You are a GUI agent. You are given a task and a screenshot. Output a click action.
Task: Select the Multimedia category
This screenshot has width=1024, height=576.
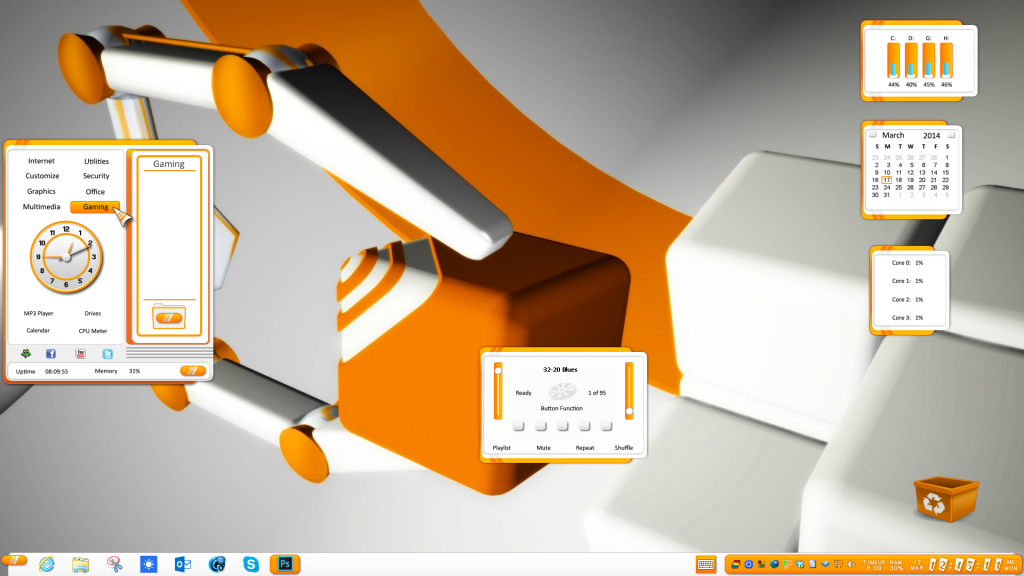41,206
